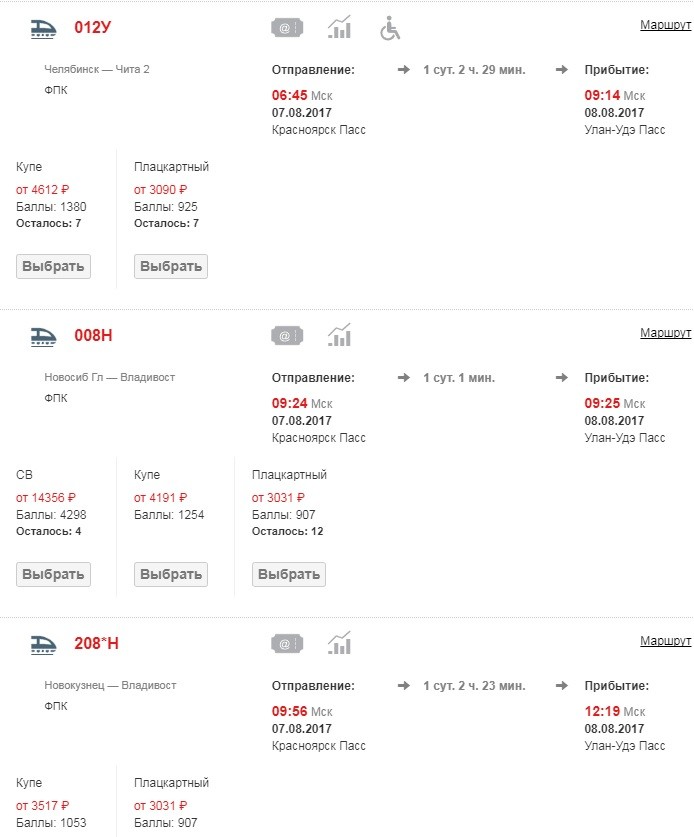Open the price chart icon for train 008Н
This screenshot has width=694, height=837.
[x=340, y=336]
